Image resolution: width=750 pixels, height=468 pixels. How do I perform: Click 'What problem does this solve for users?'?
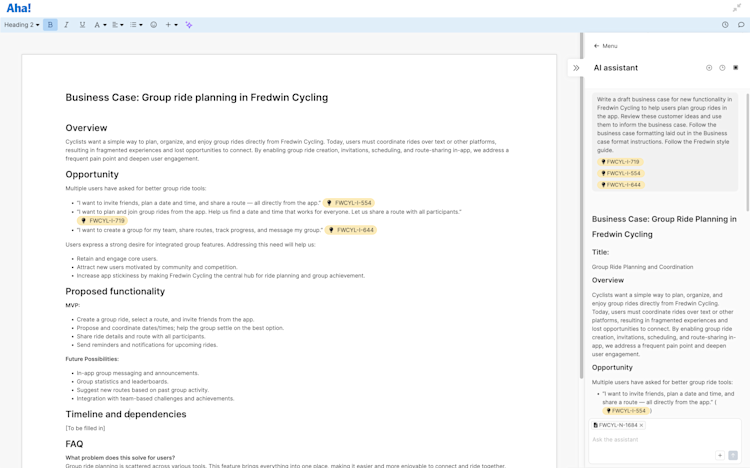pos(120,458)
